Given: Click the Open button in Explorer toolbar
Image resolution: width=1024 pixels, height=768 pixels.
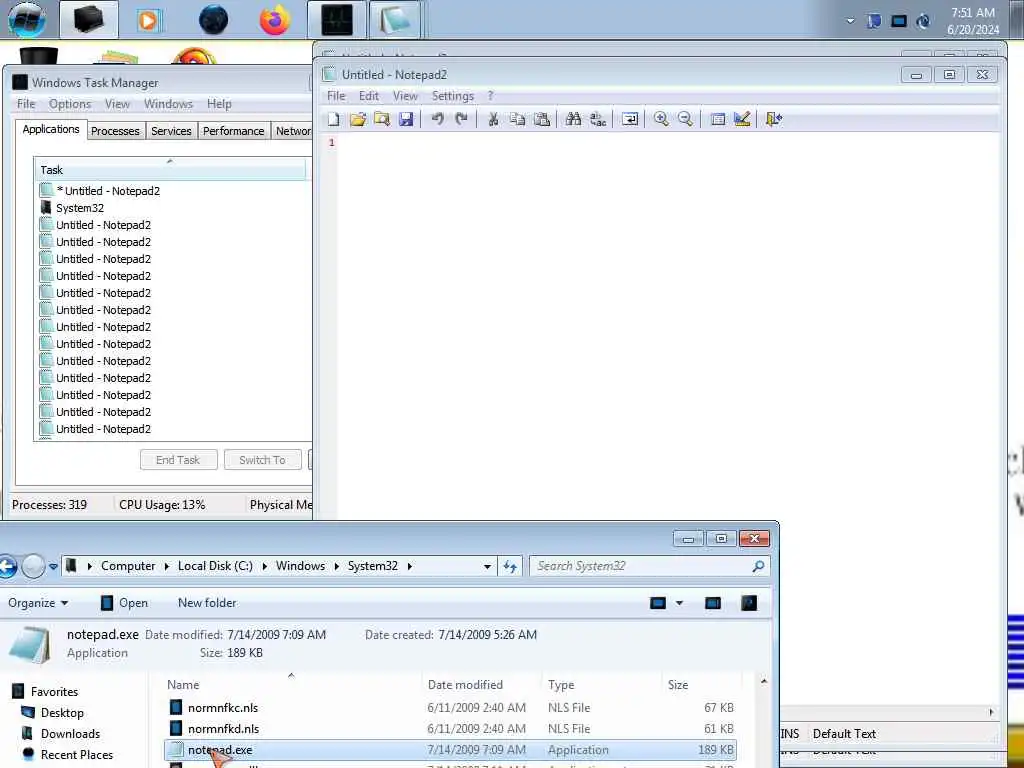Looking at the screenshot, I should [x=124, y=603].
